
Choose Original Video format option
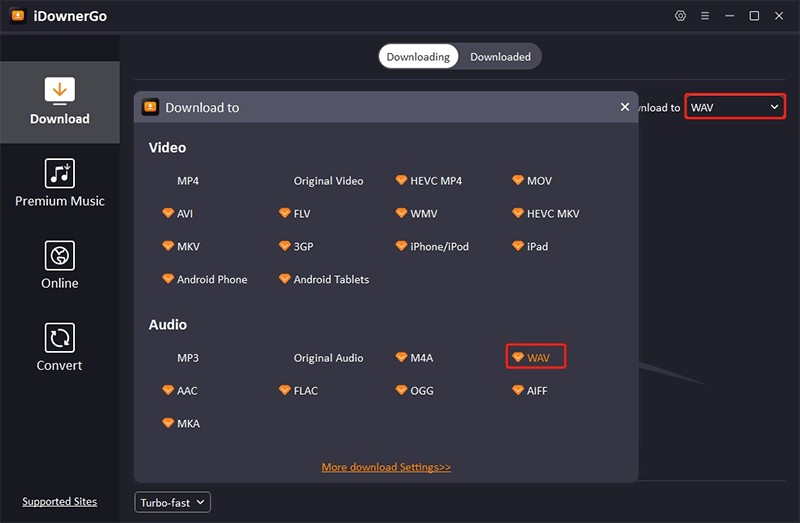pyautogui.click(x=328, y=181)
